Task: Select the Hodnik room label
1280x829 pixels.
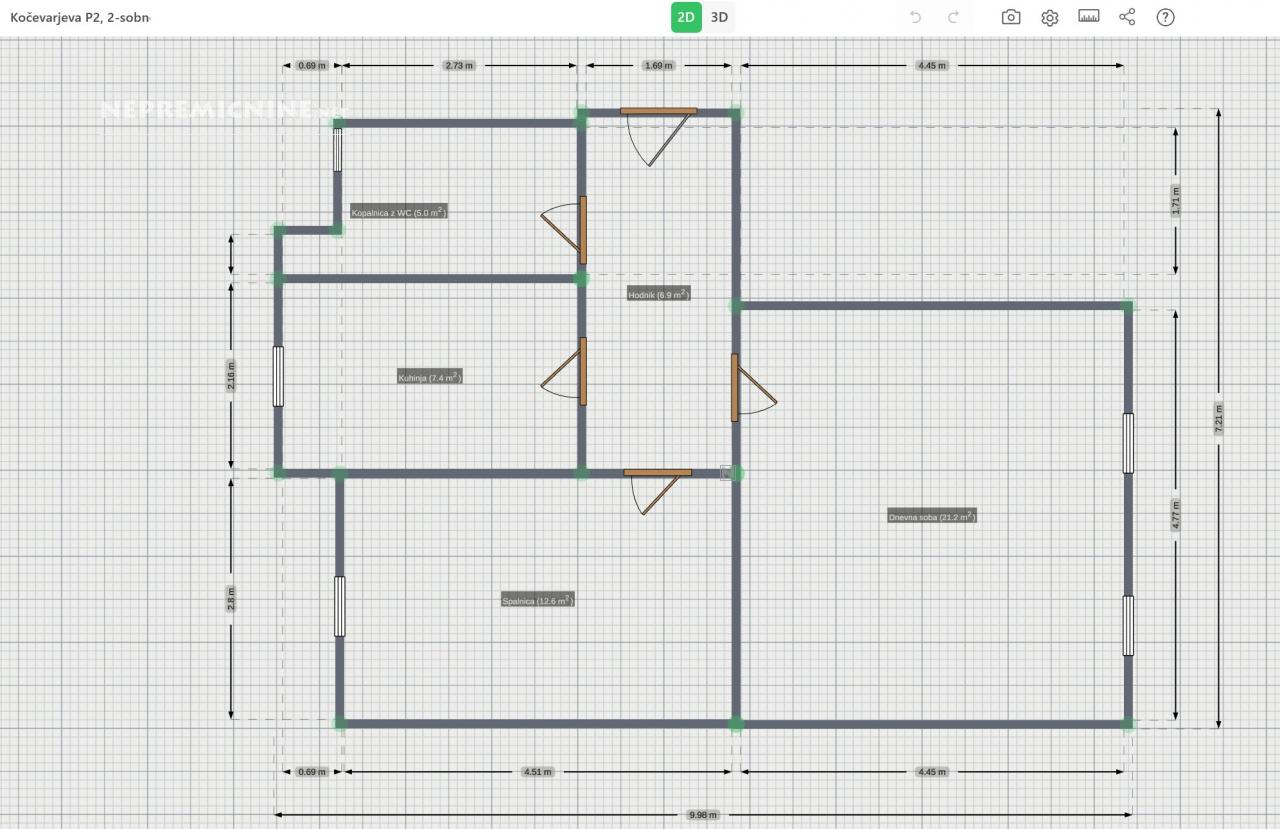Action: [658, 295]
